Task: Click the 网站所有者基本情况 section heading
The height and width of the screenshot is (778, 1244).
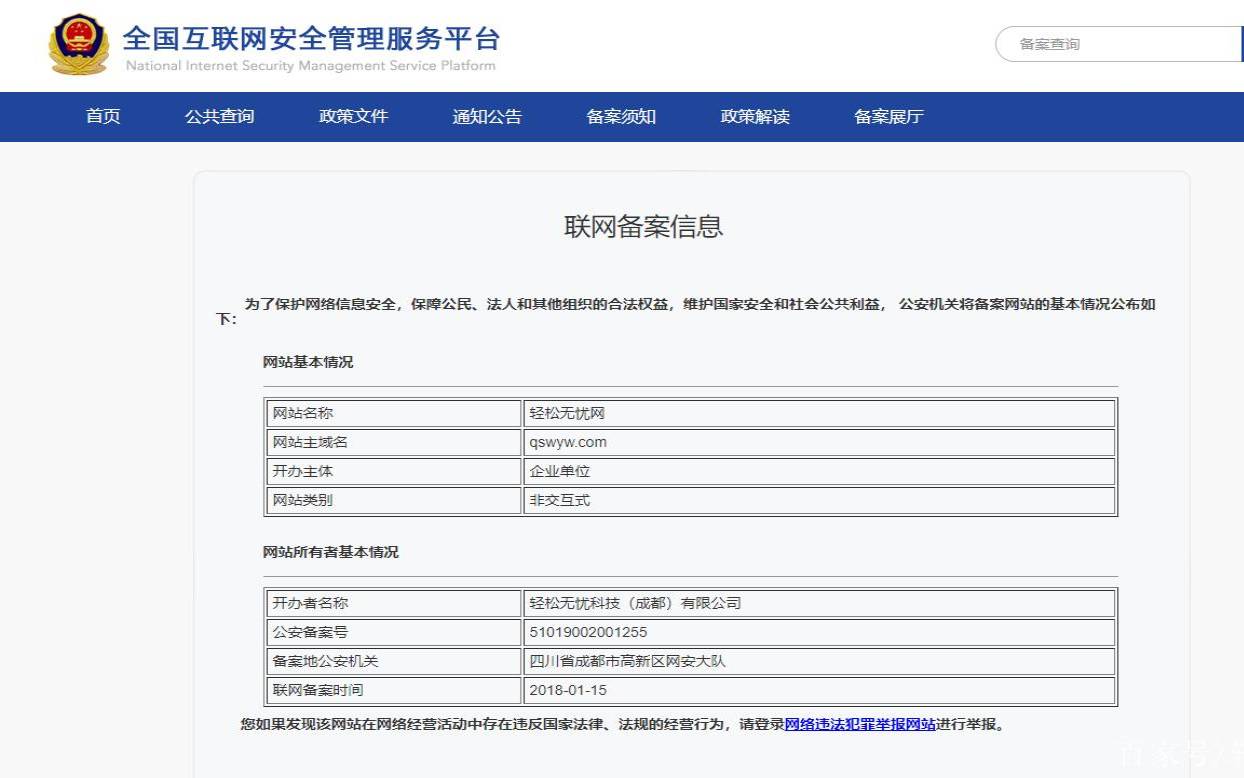Action: (330, 552)
